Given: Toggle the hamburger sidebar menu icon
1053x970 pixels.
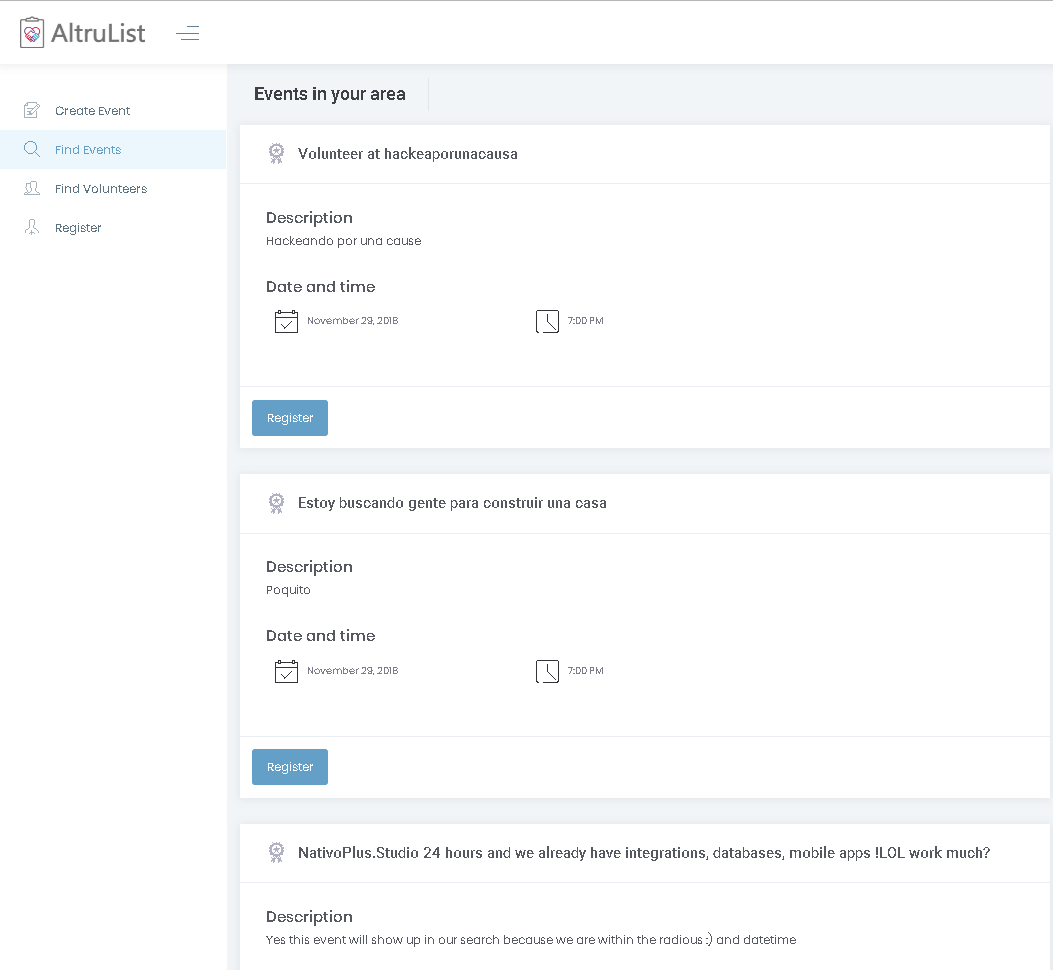Looking at the screenshot, I should [x=187, y=33].
